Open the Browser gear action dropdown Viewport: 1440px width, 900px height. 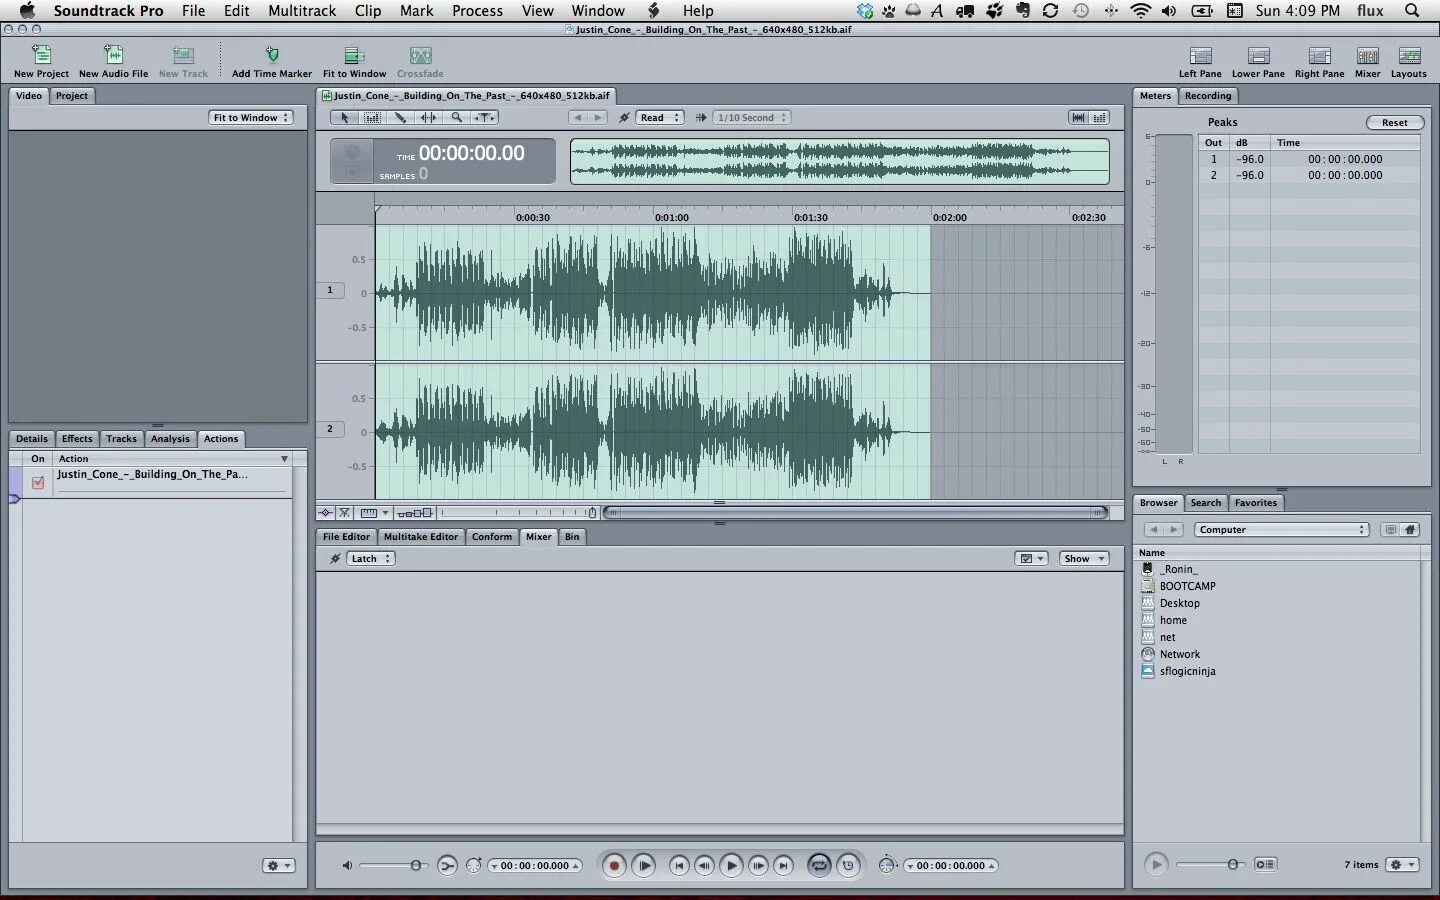coord(1403,865)
